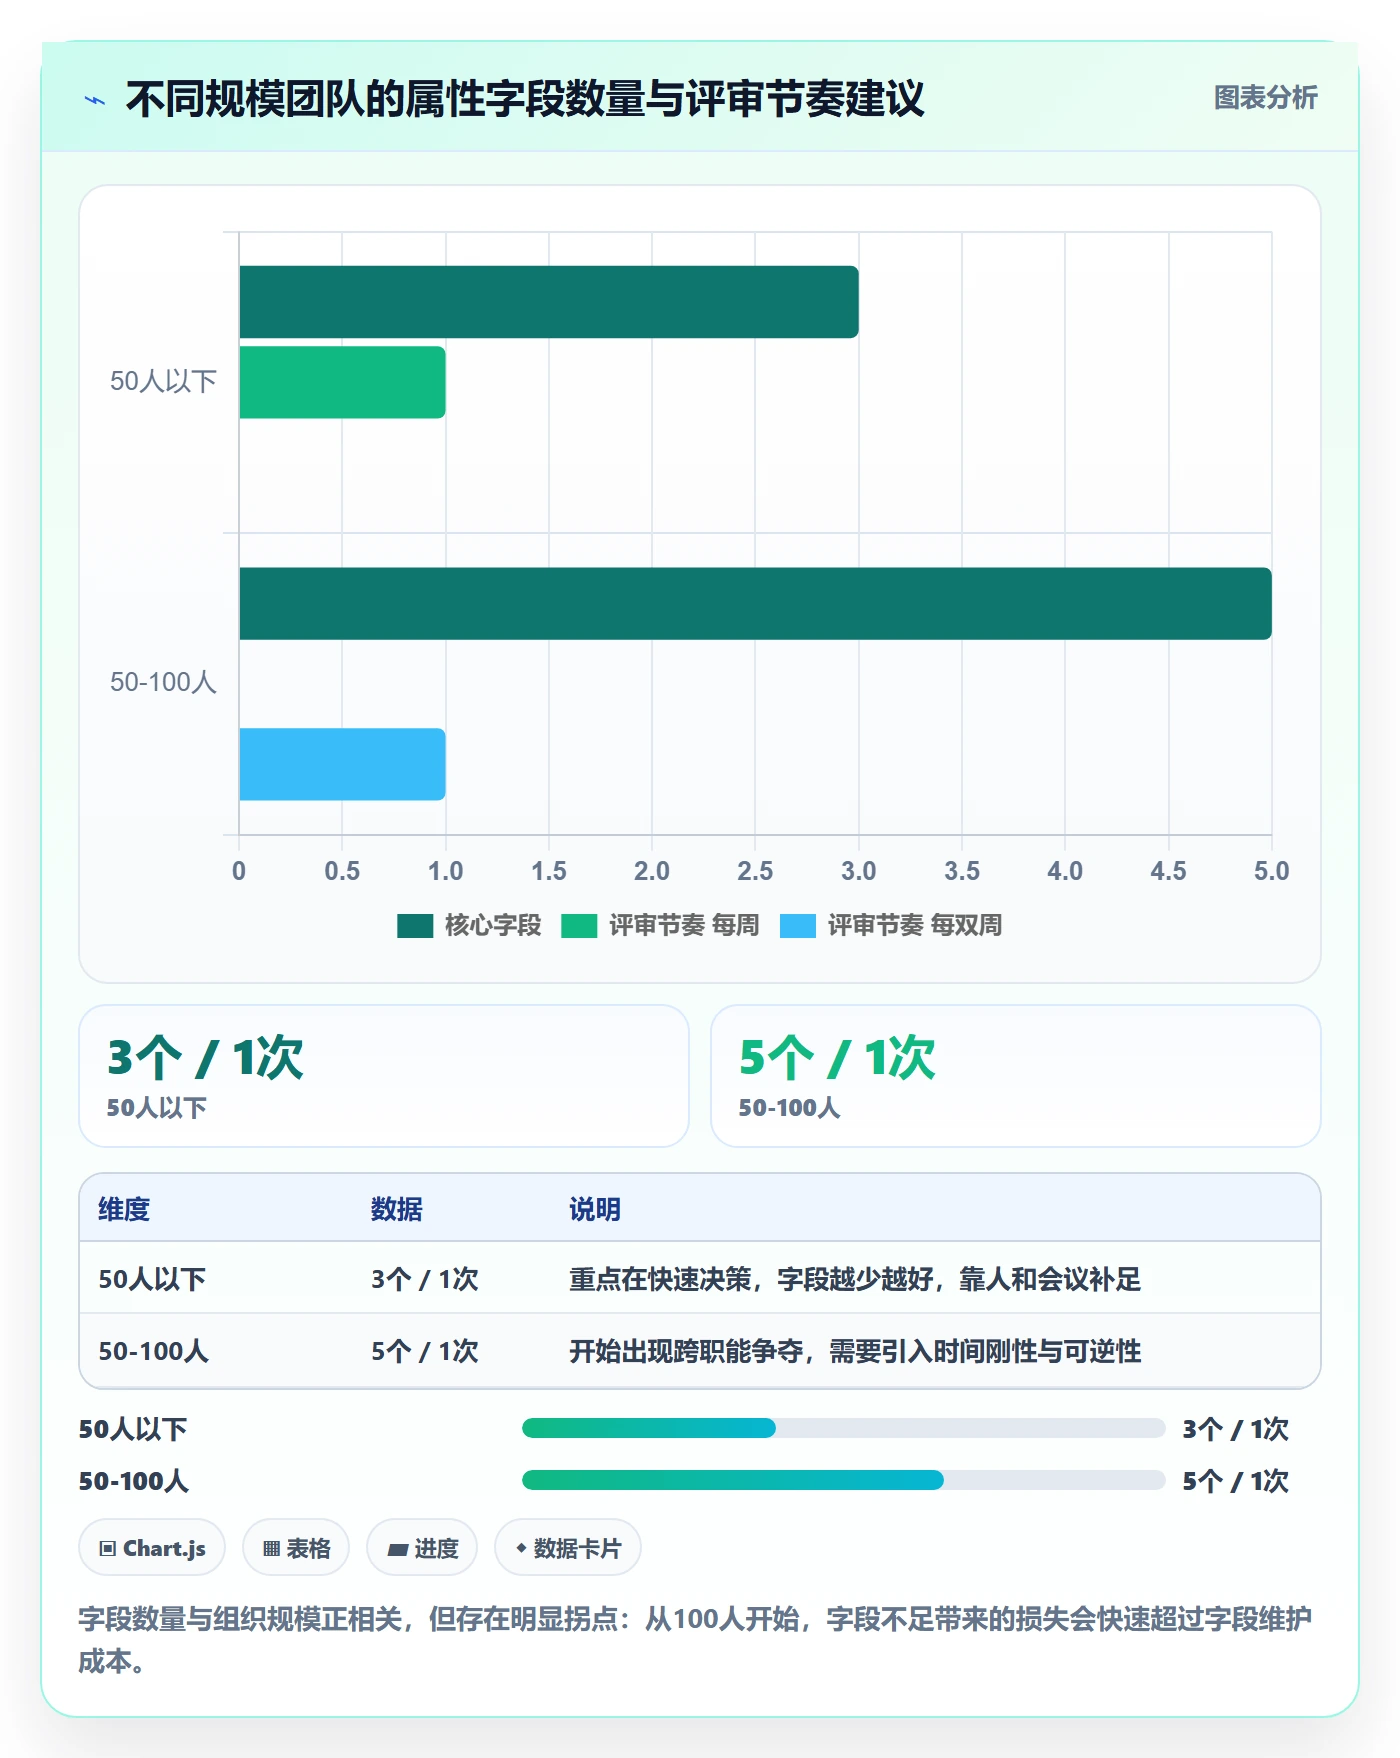1400x1758 pixels.
Task: Select the 50人以下 y-axis label
Action: click(163, 381)
